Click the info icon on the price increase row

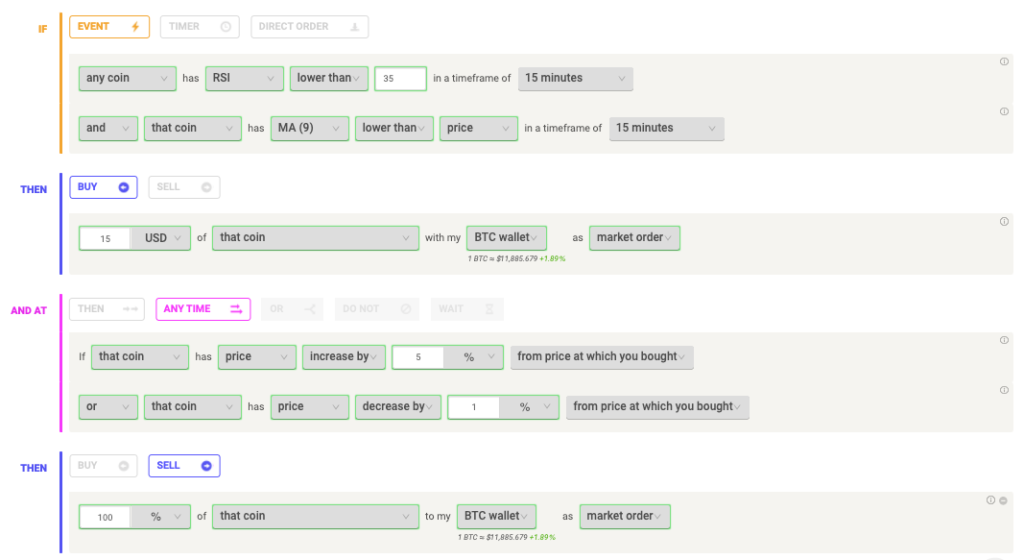pos(1003,340)
